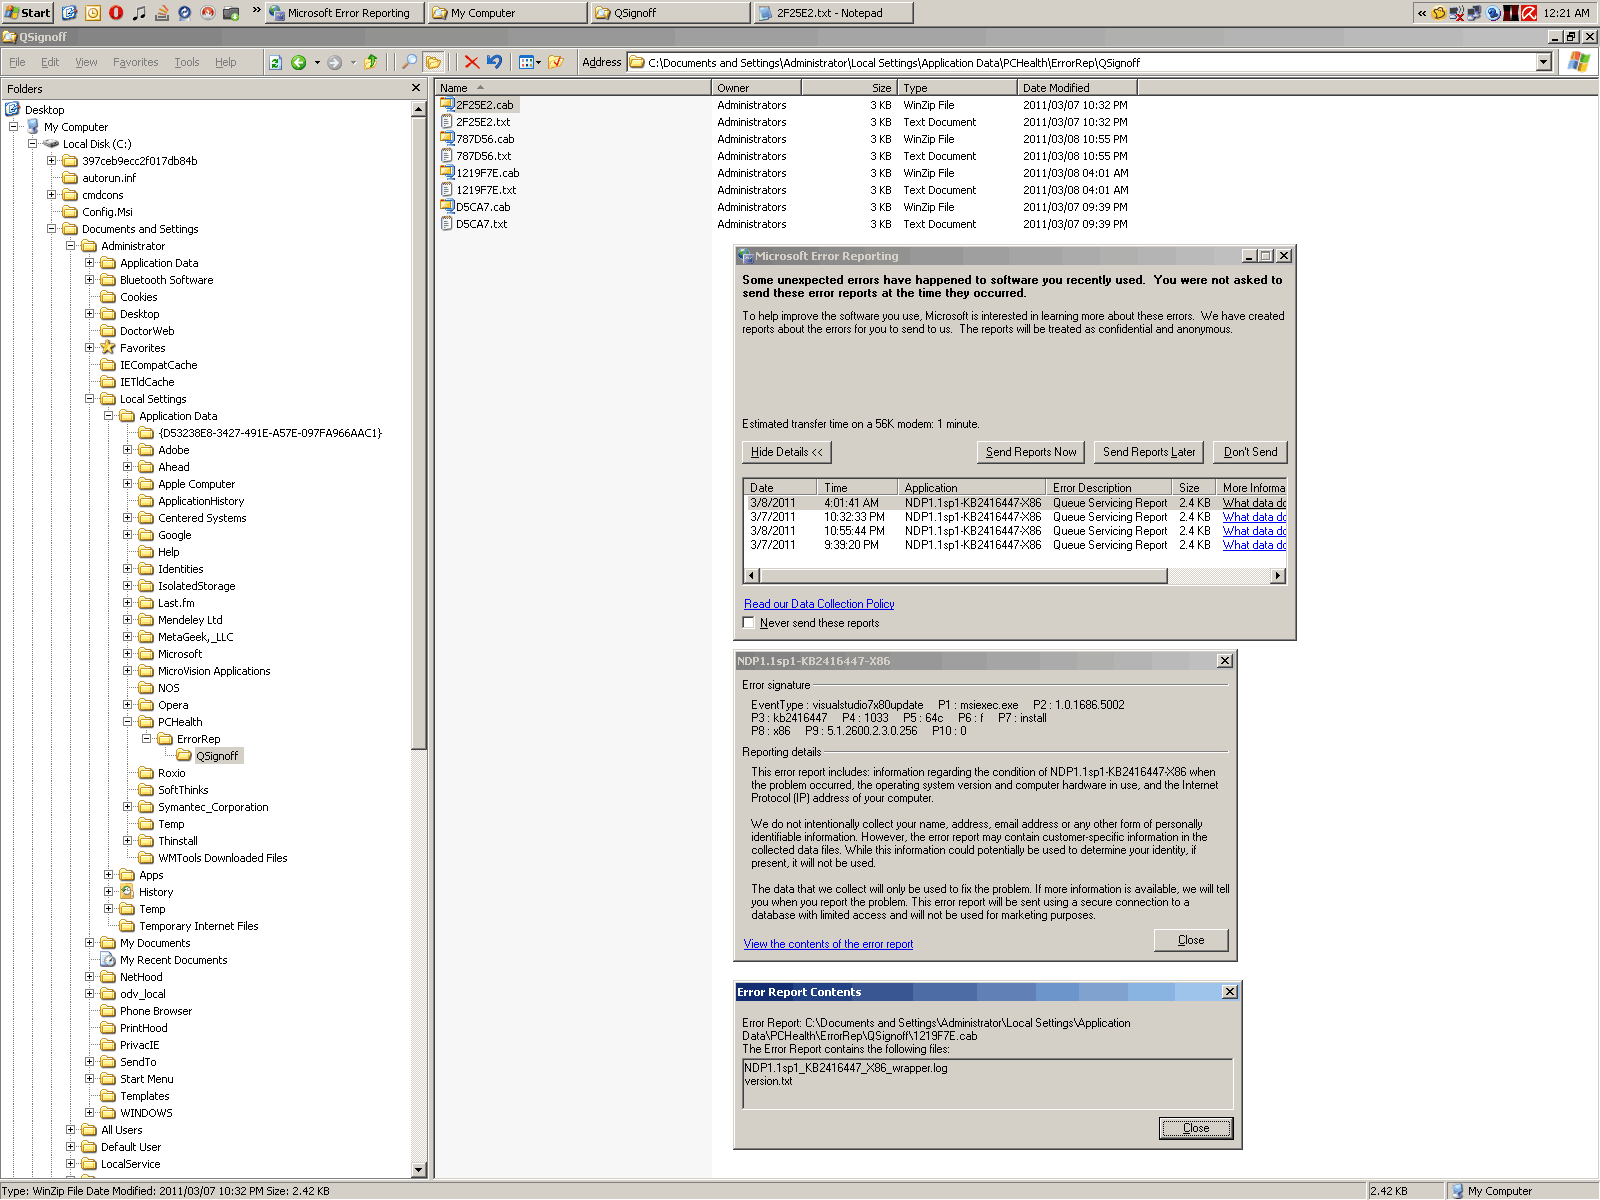Open the Views dropdown arrow
Image resolution: width=1600 pixels, height=1200 pixels.
[539, 62]
